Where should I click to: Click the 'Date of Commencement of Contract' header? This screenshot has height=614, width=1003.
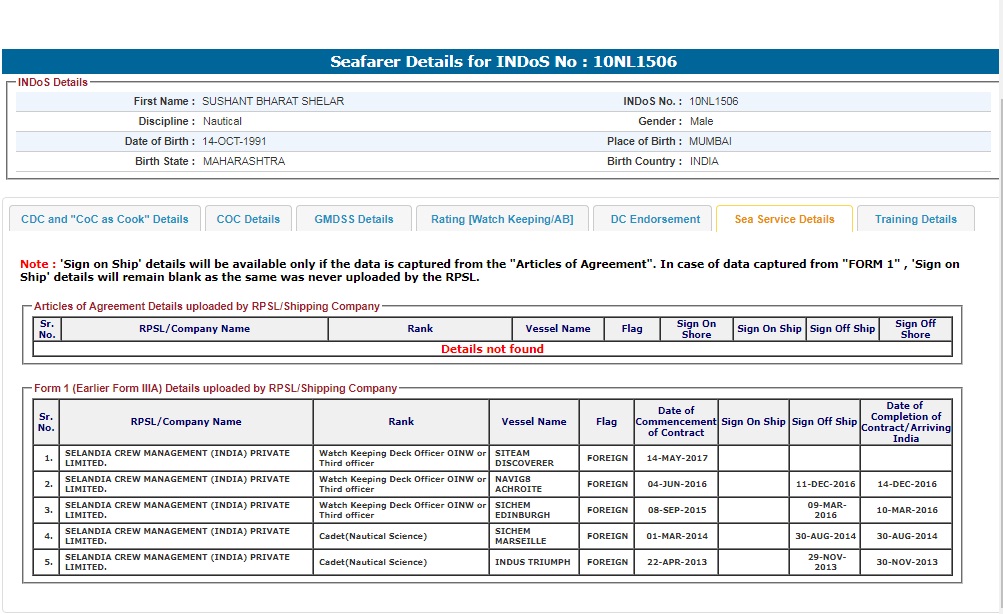(x=676, y=422)
